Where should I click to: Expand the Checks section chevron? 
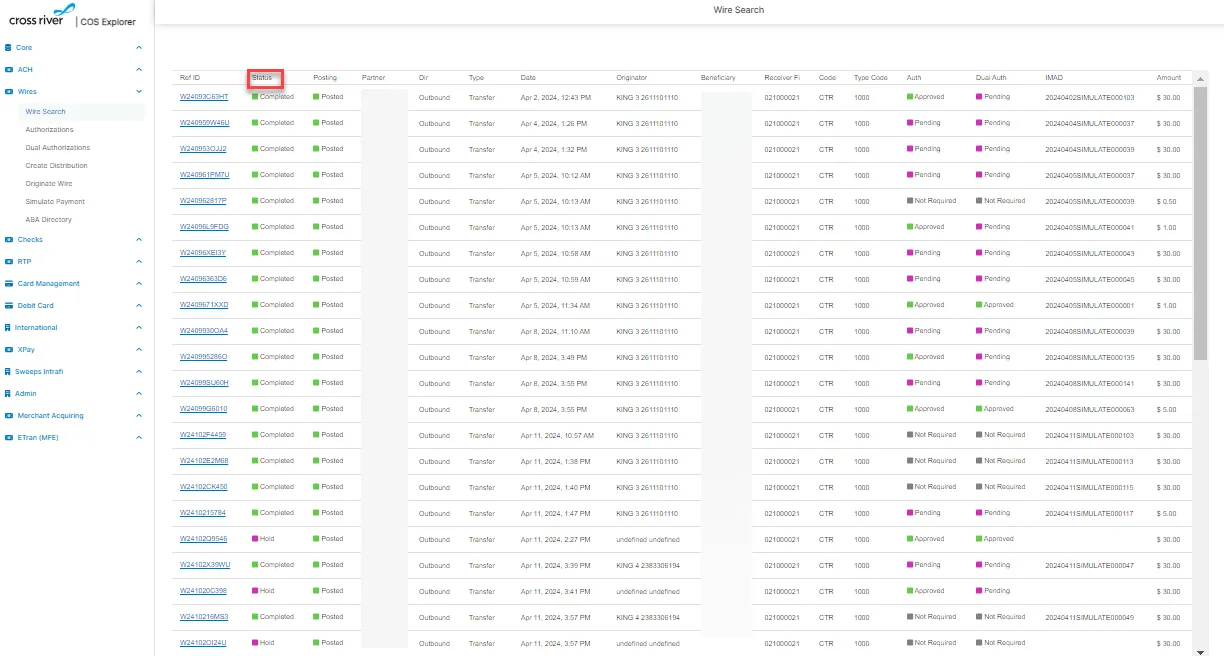coord(139,239)
